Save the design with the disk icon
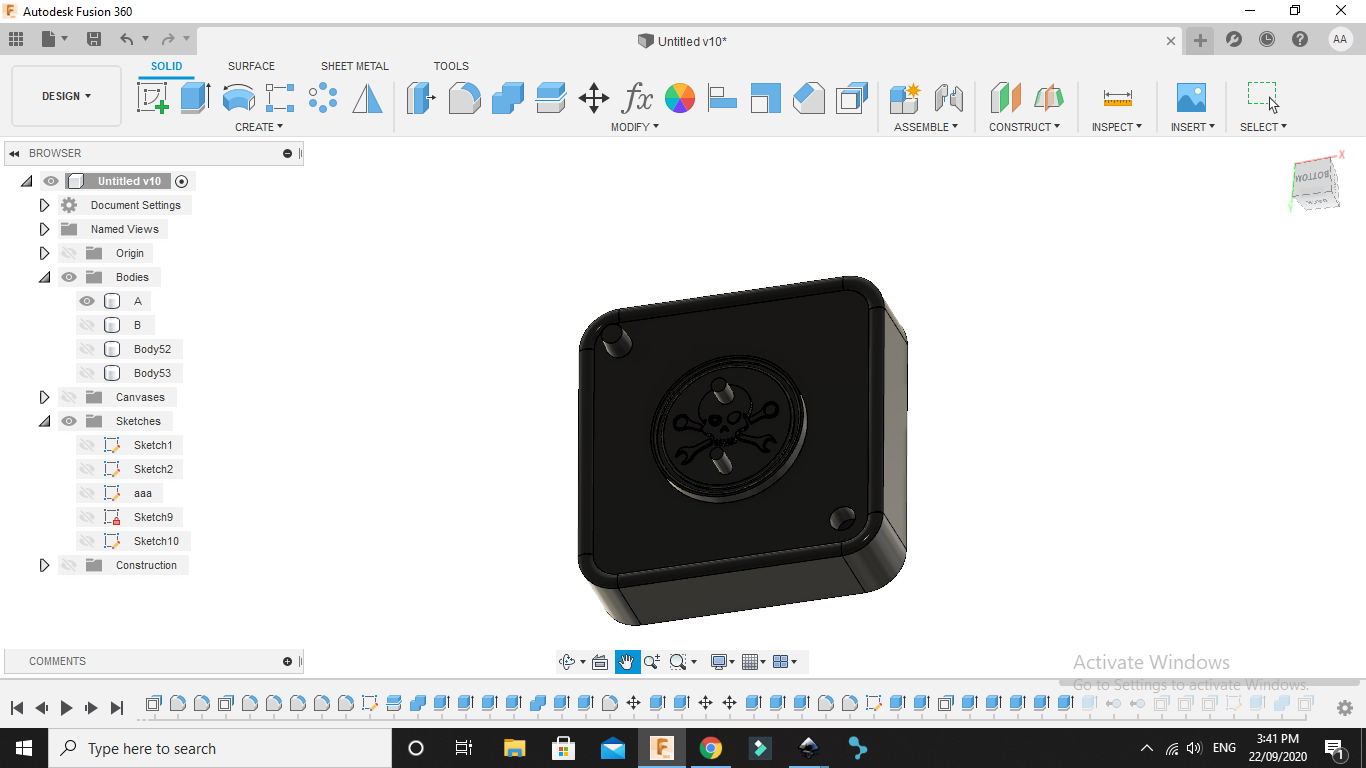This screenshot has width=1366, height=768. tap(94, 39)
